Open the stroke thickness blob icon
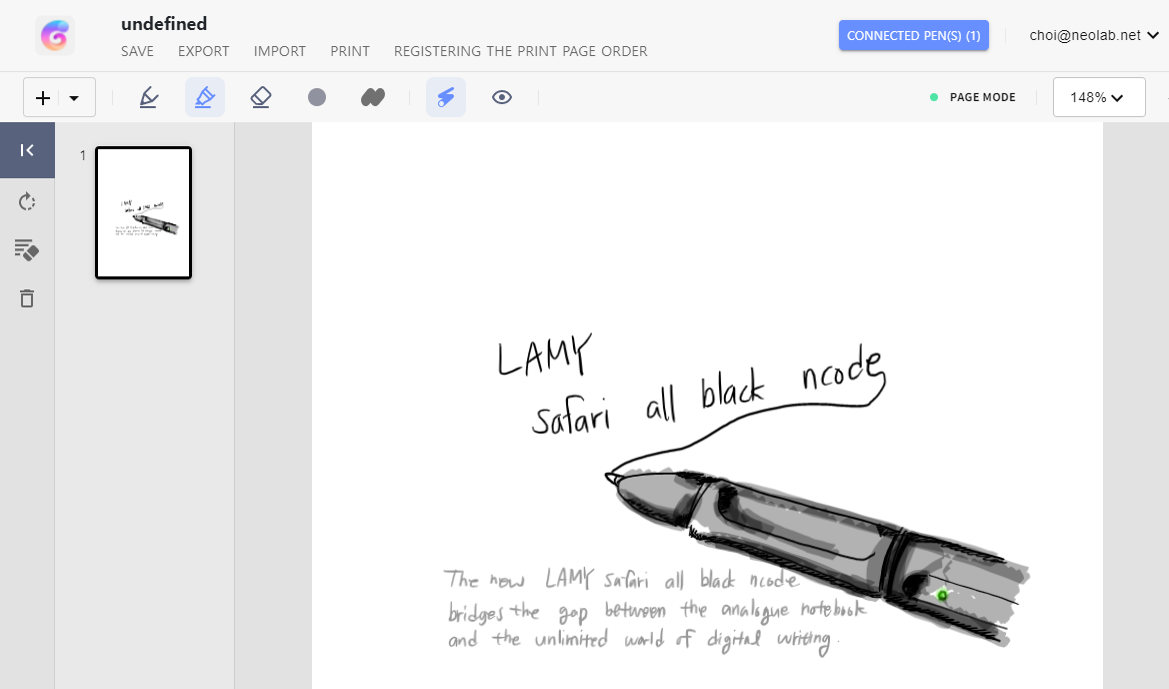 pyautogui.click(x=373, y=97)
